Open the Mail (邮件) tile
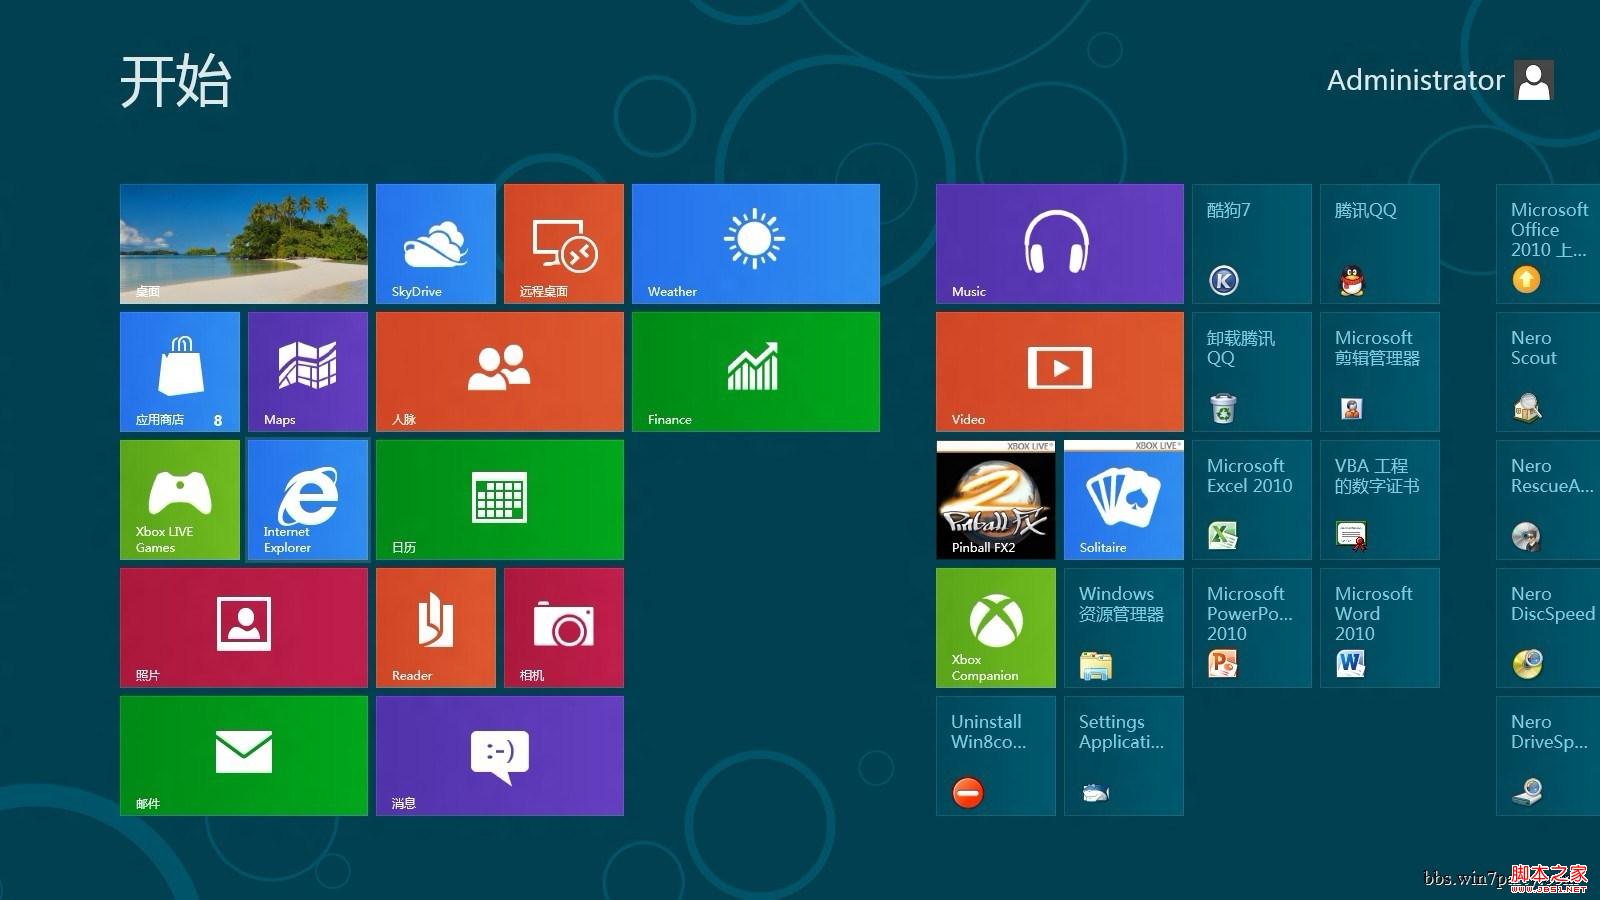 tap(244, 756)
